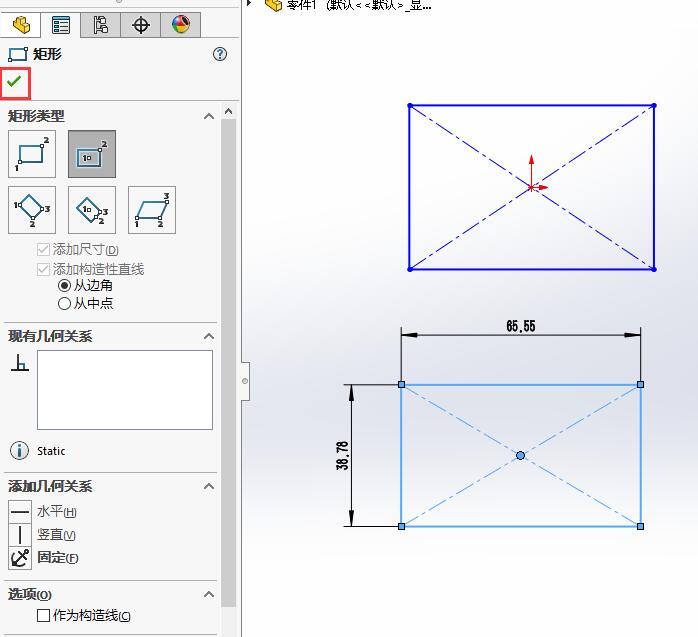The image size is (698, 637).
Task: Click the part icon in flyout tree
Action: tap(274, 4)
